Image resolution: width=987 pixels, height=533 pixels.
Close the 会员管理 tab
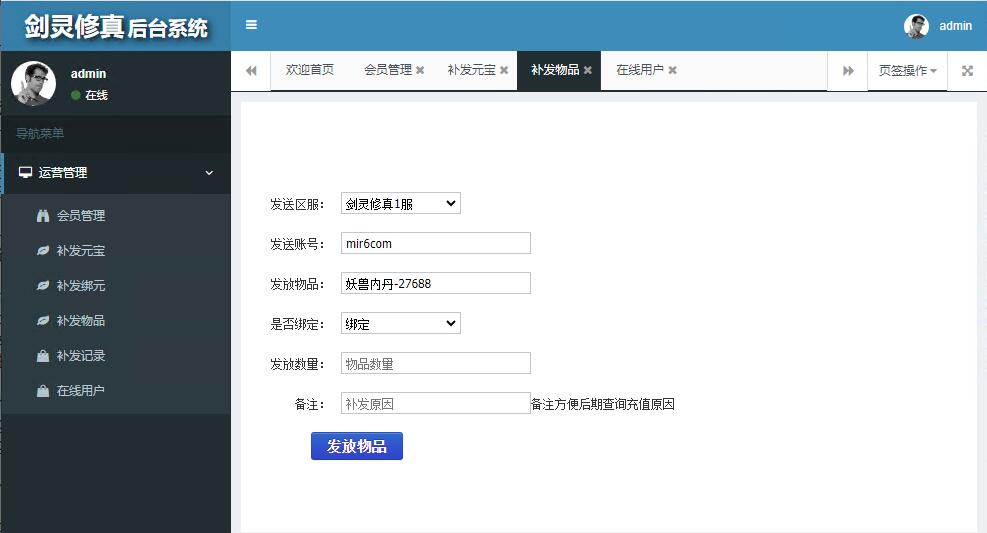[x=420, y=71]
